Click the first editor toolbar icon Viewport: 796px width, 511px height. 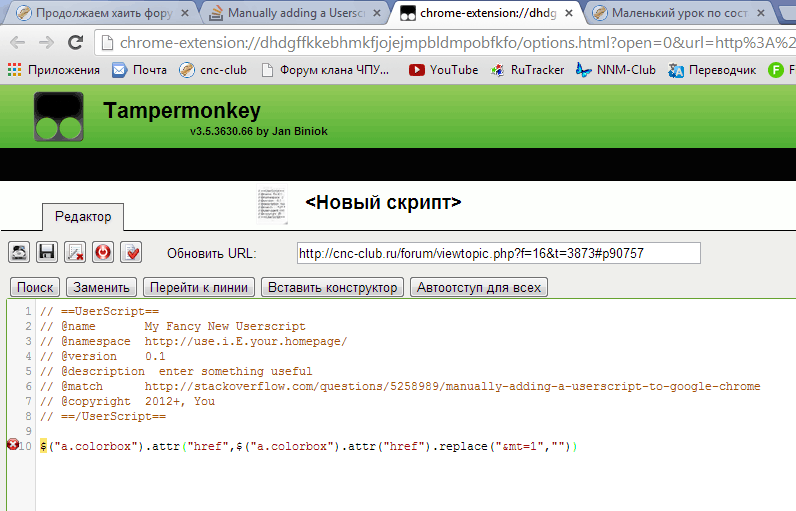(19, 252)
